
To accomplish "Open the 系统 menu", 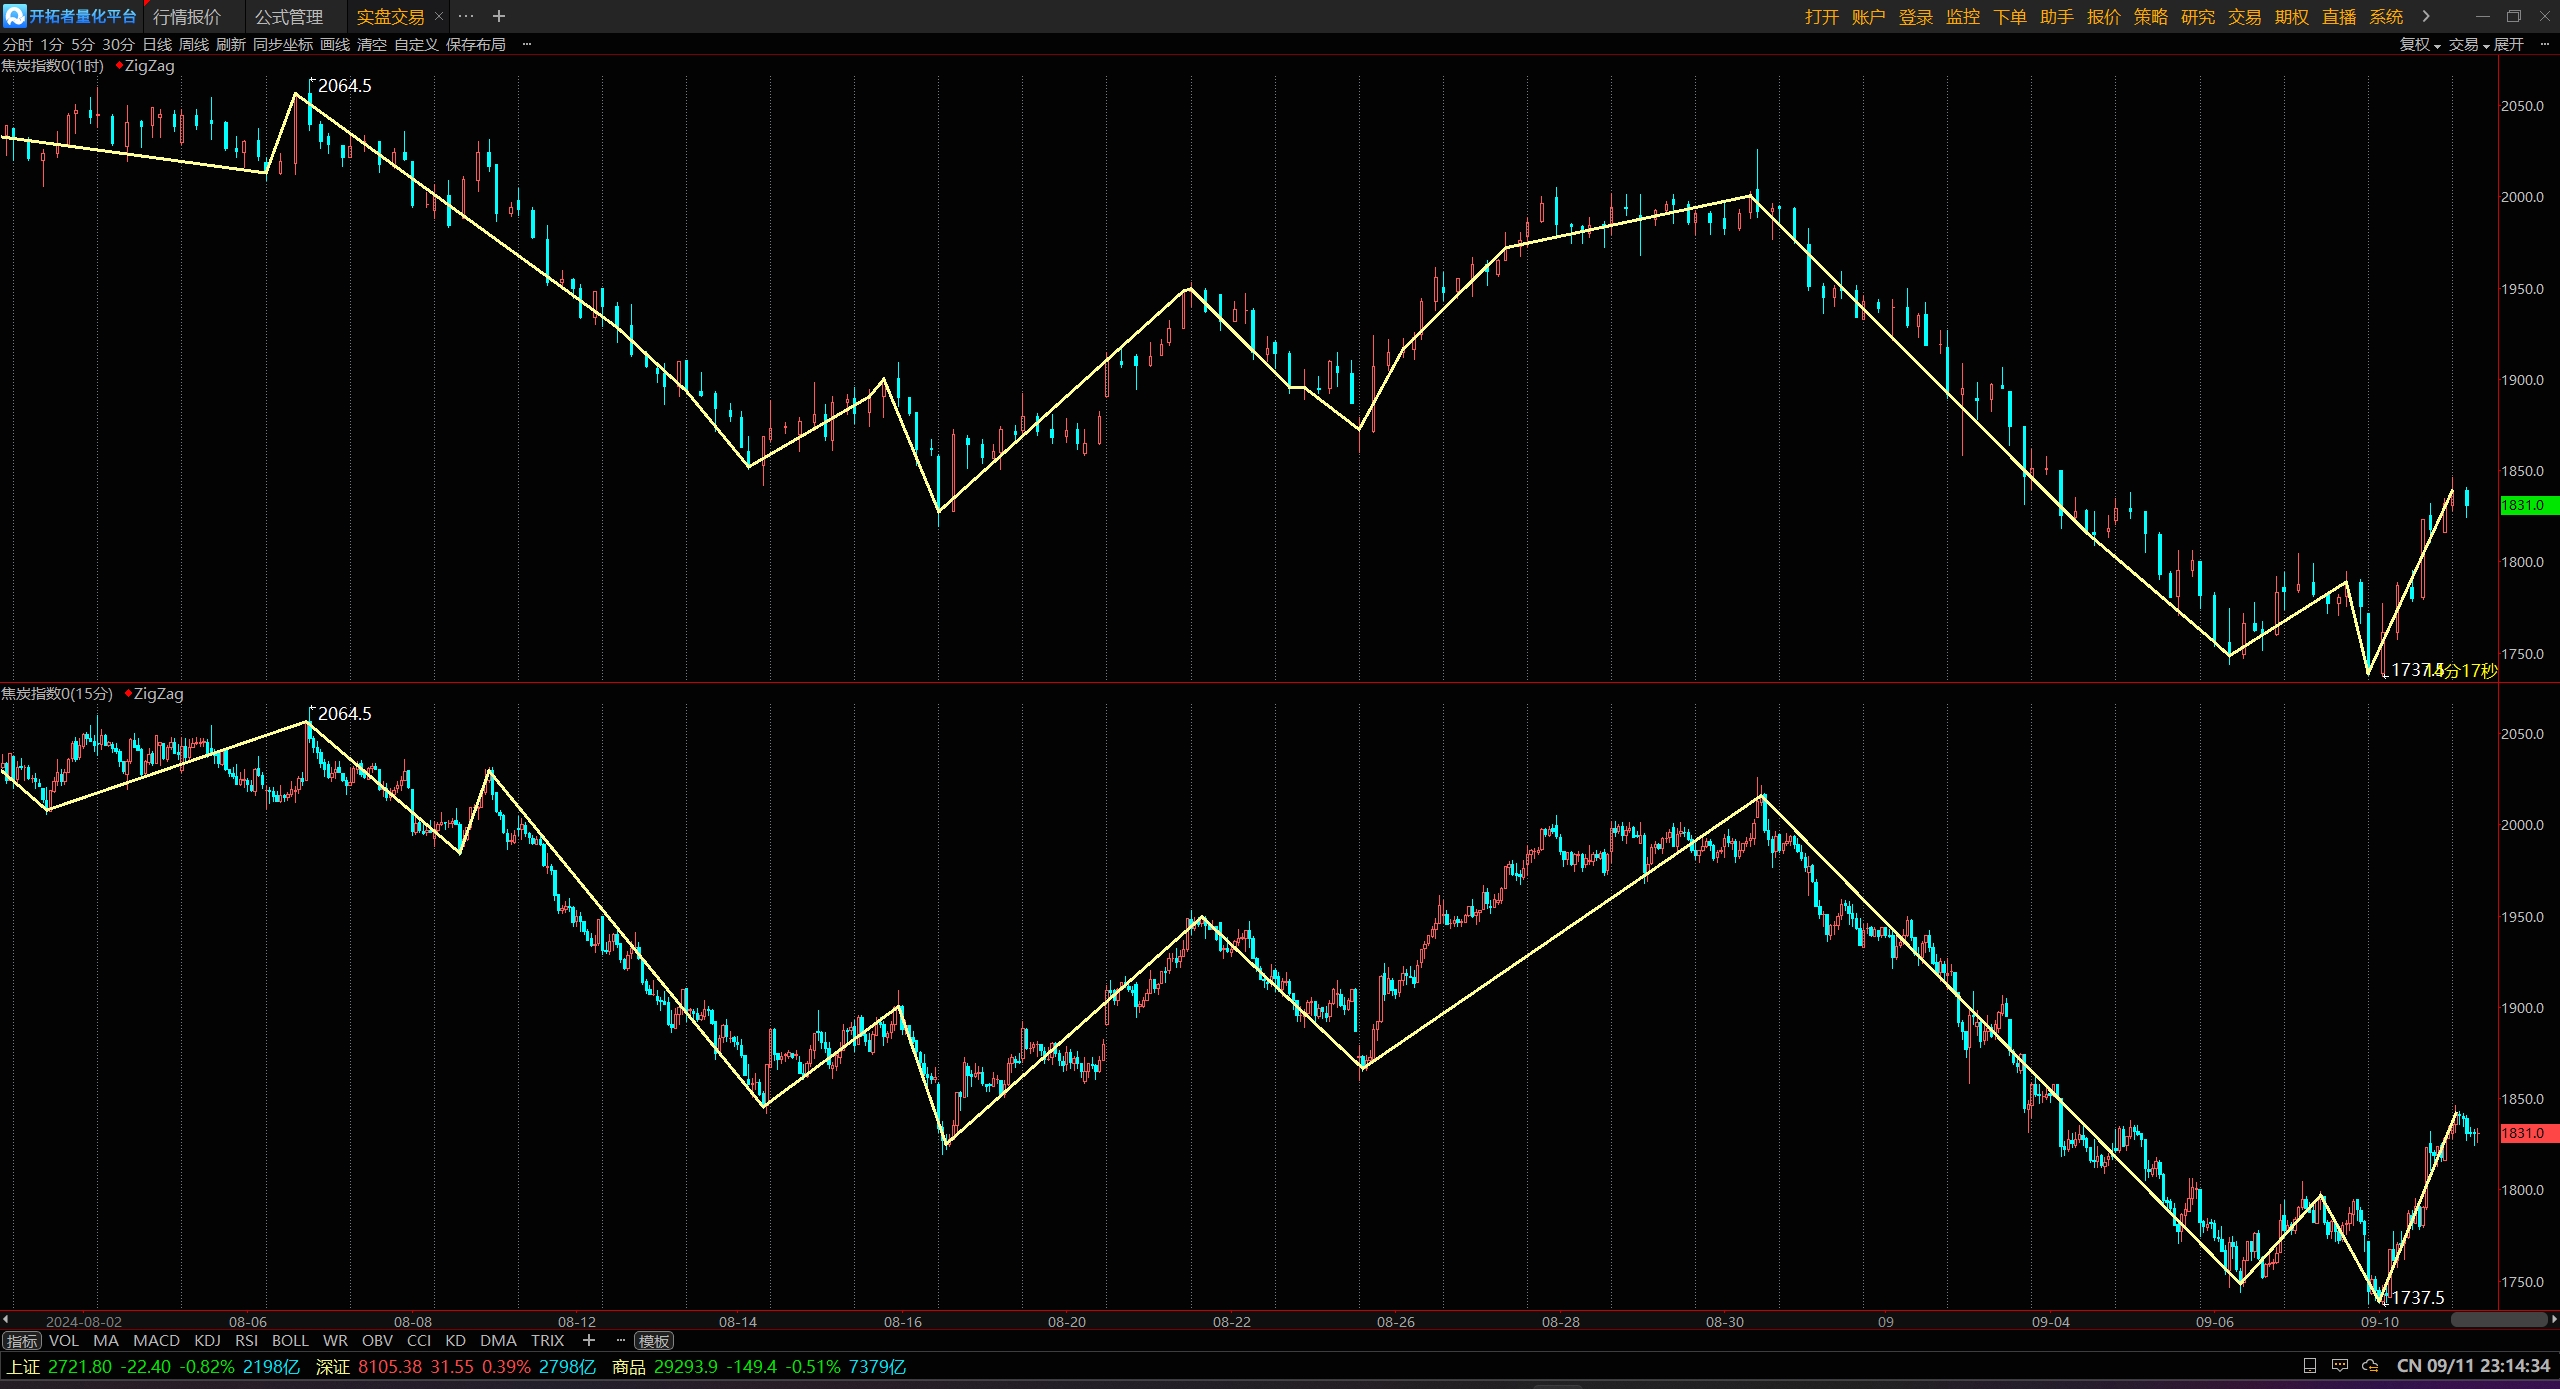I will click(2386, 17).
